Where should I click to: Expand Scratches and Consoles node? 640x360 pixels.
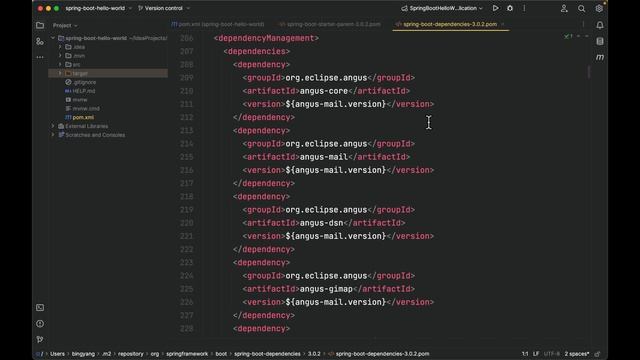[x=53, y=135]
